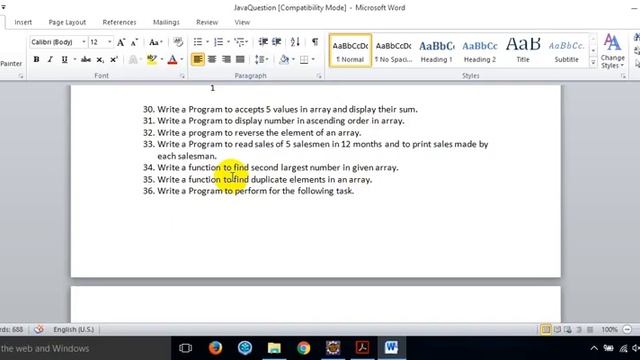
Task: Toggle Bold formatting
Action: coord(36,60)
